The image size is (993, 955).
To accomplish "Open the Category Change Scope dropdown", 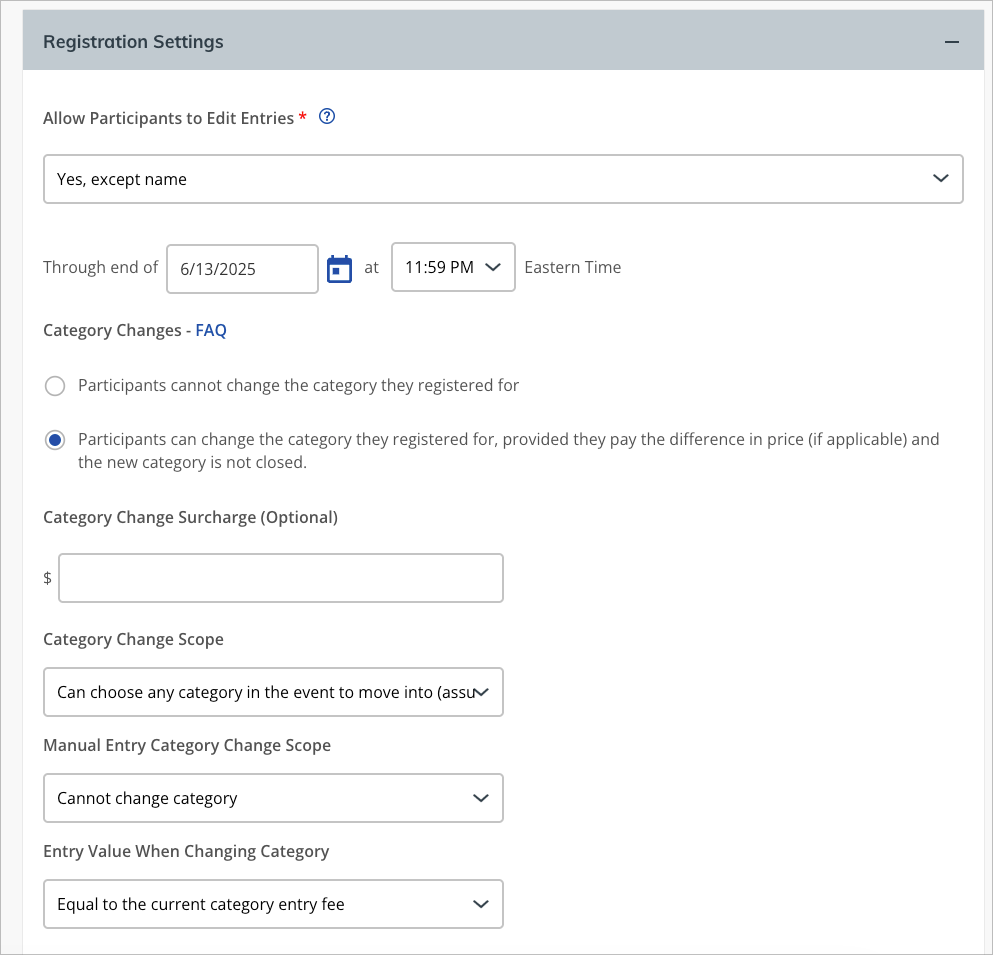I will [273, 692].
